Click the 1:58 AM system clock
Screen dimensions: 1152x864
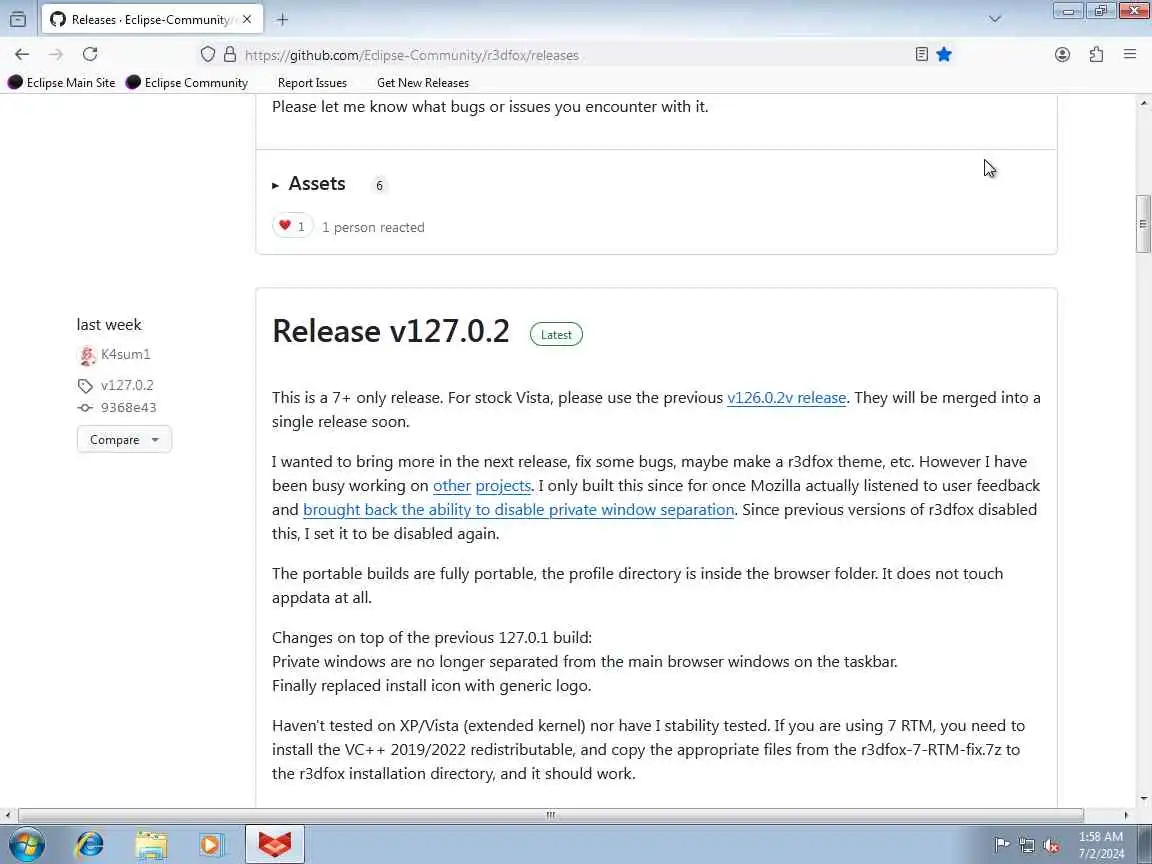[1101, 844]
